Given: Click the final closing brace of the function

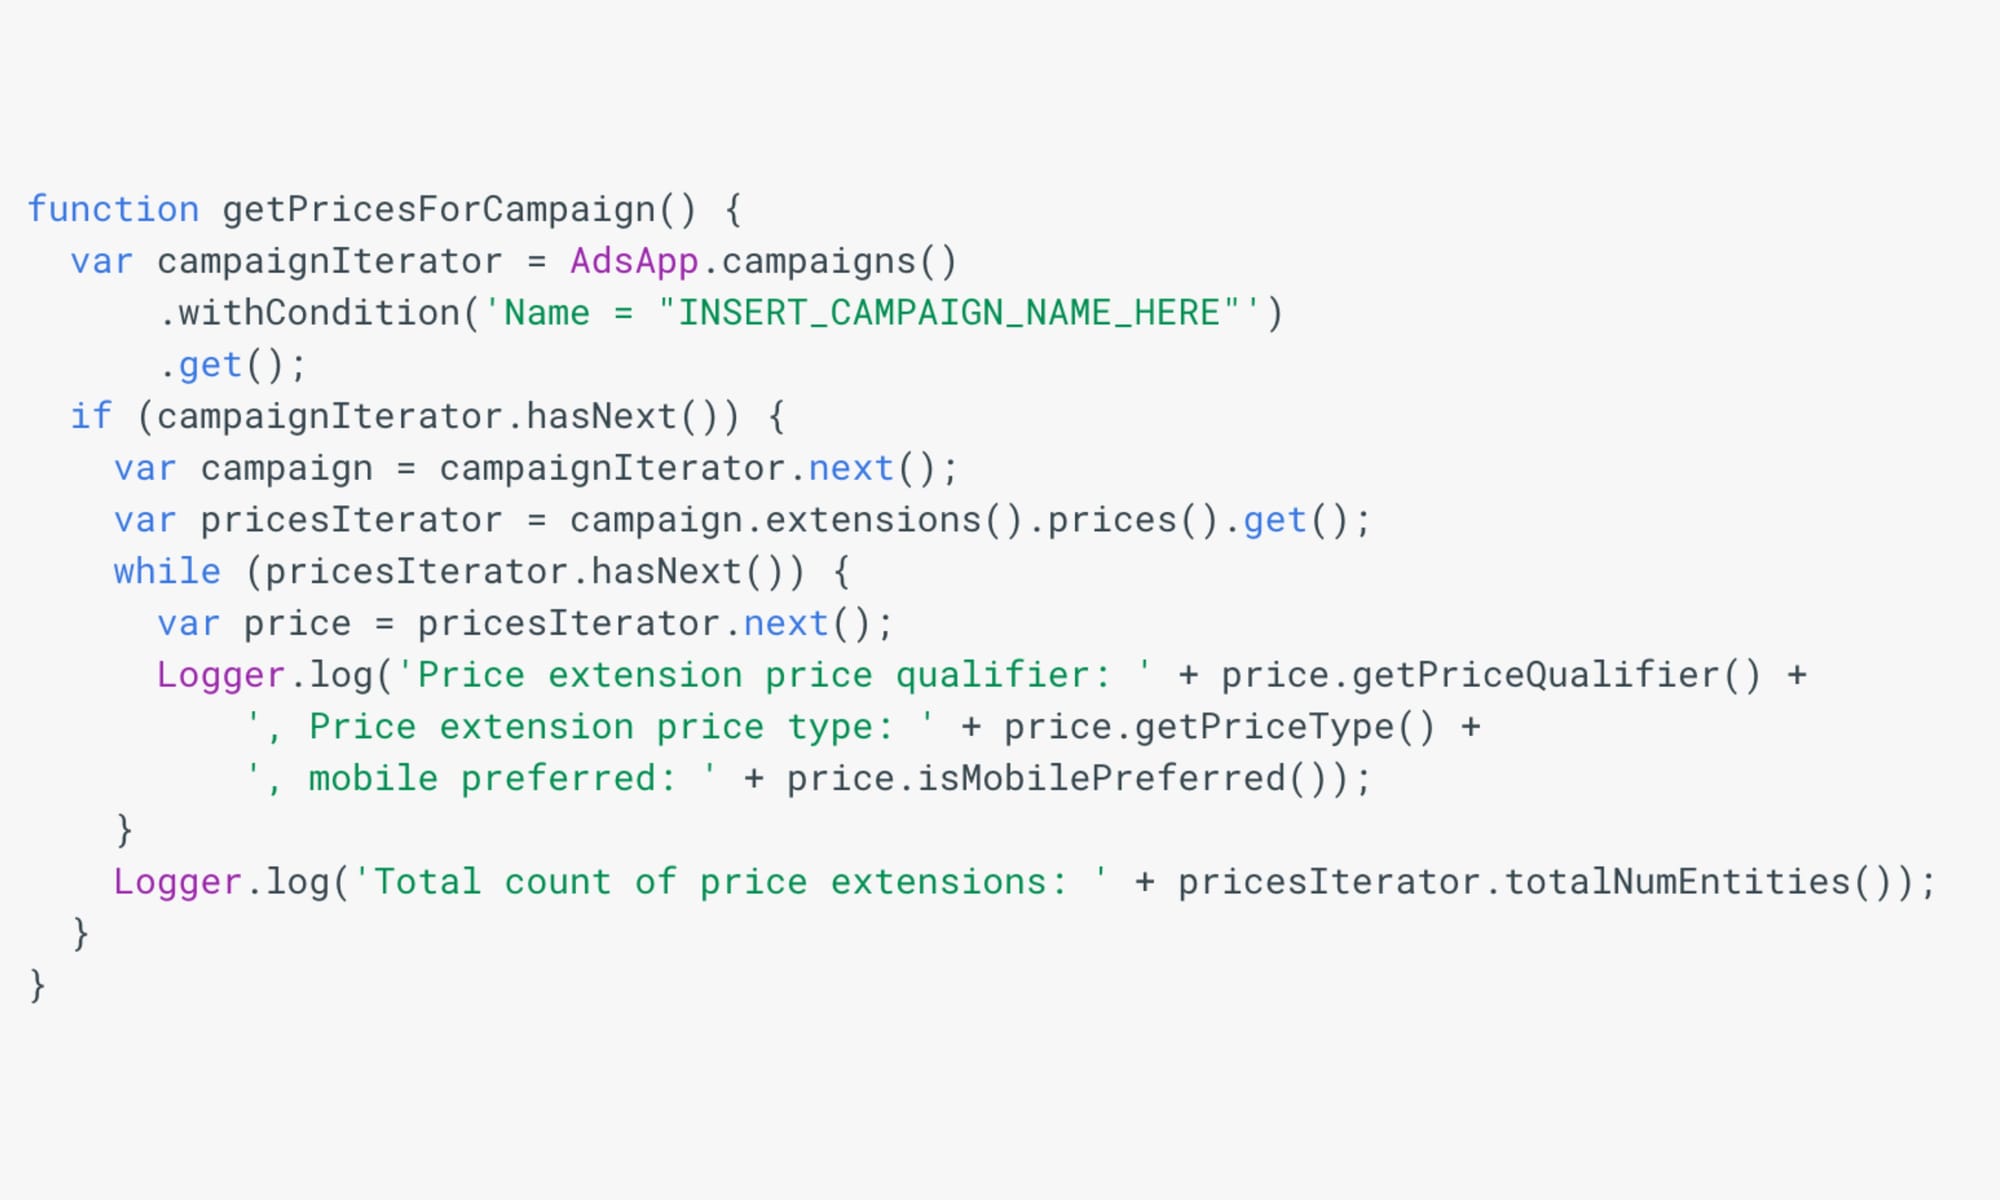Looking at the screenshot, I should coord(38,986).
